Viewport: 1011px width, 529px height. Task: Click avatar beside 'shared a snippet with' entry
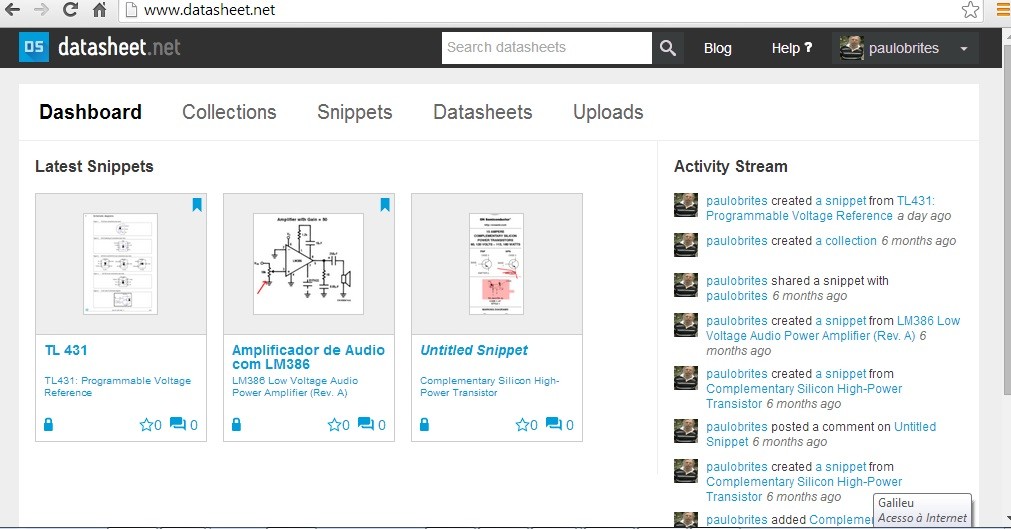tap(686, 284)
